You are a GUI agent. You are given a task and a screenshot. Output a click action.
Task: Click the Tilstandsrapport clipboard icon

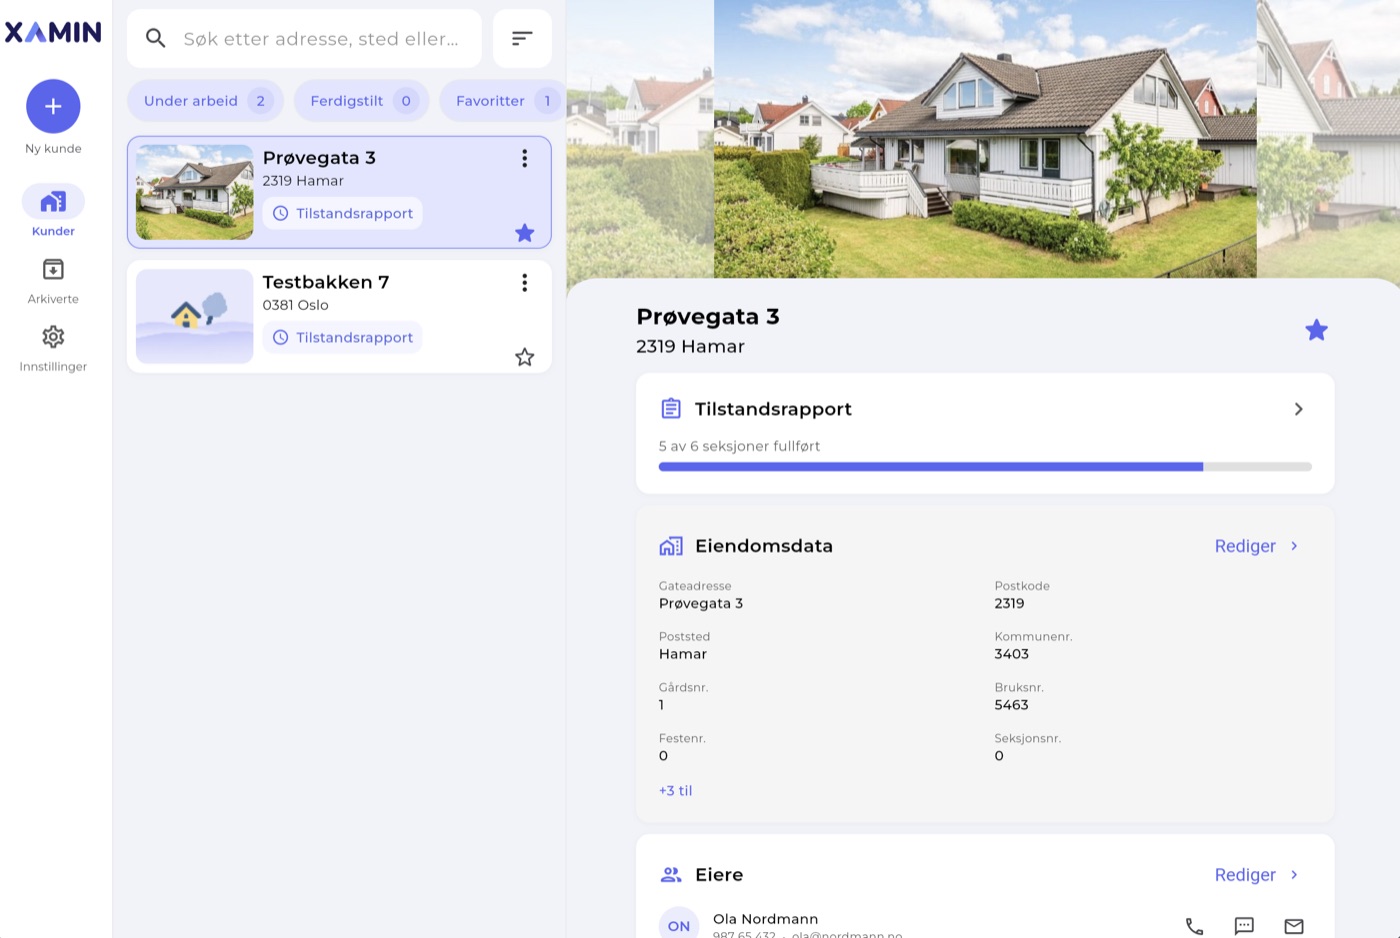coord(671,409)
